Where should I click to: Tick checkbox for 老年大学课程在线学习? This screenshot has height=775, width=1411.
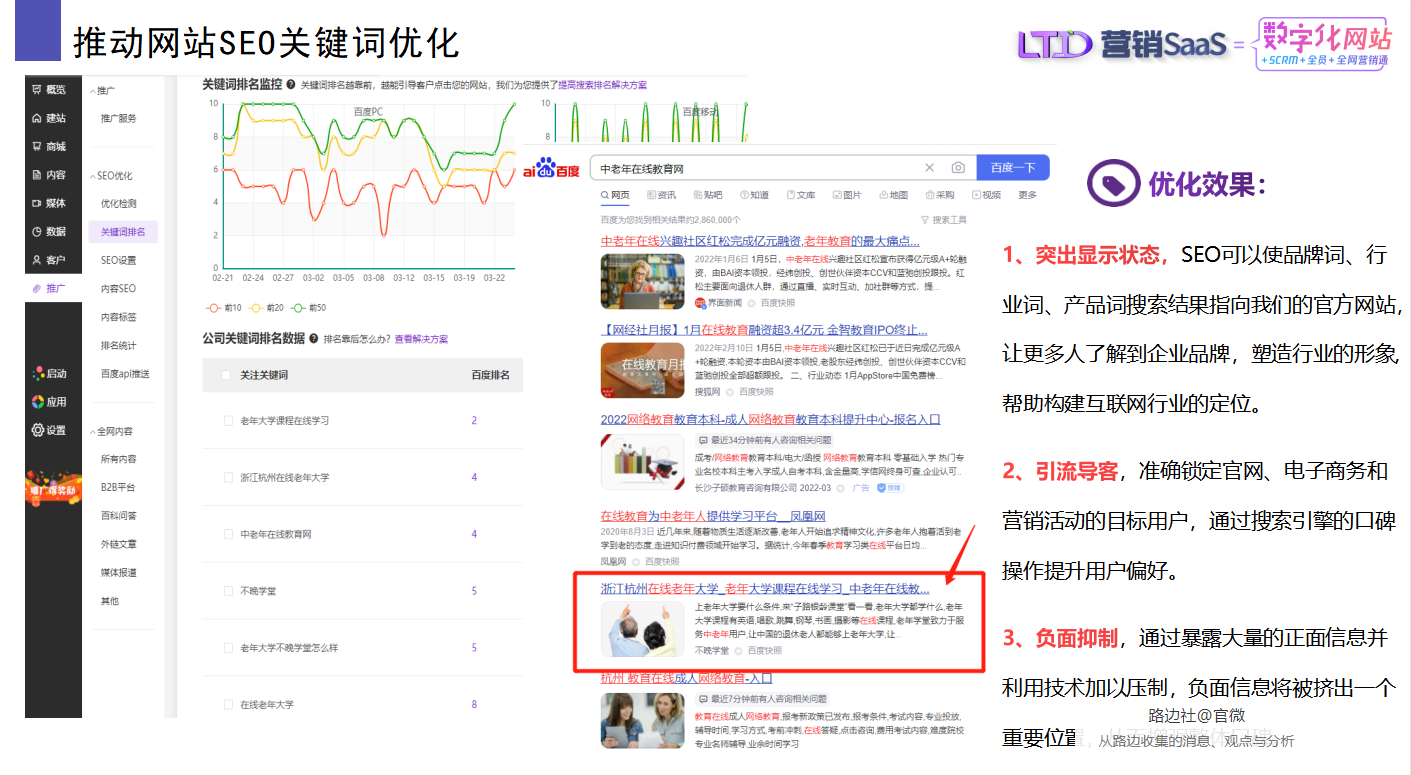[228, 421]
